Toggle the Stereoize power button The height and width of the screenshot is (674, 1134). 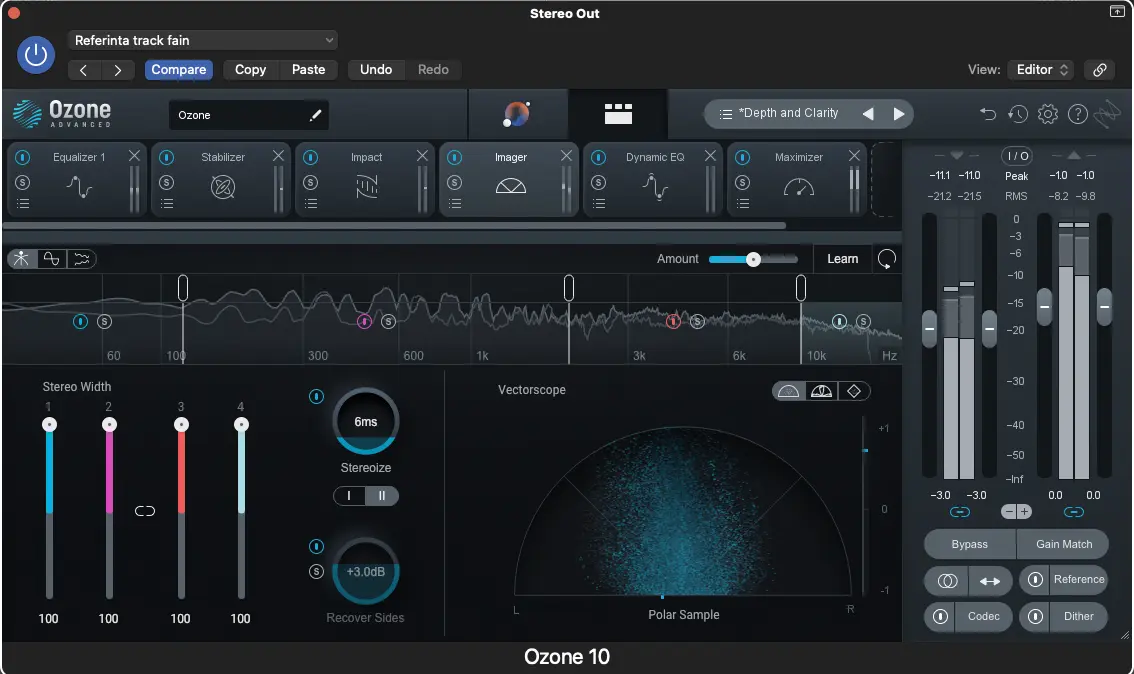click(x=317, y=397)
